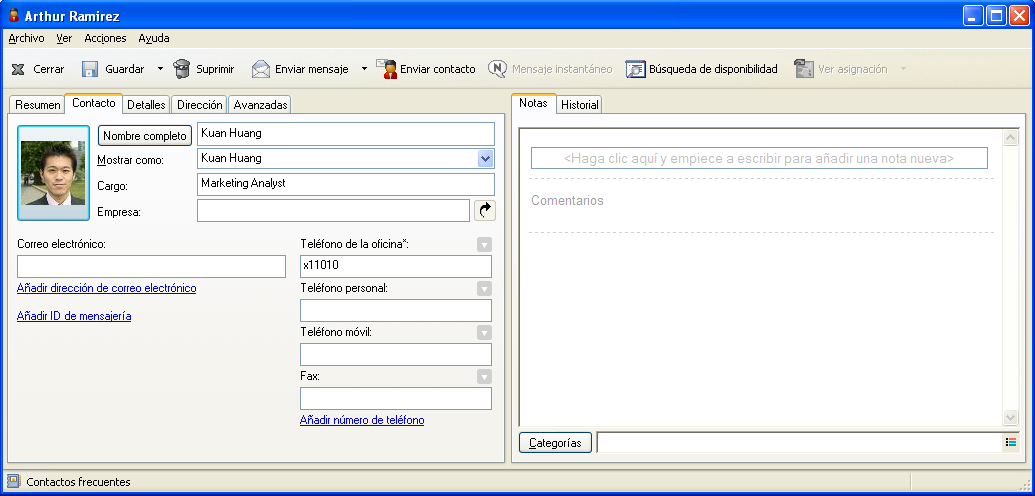Click the Cargo field with Marketing Analyst
This screenshot has height=496, width=1035.
coord(346,184)
